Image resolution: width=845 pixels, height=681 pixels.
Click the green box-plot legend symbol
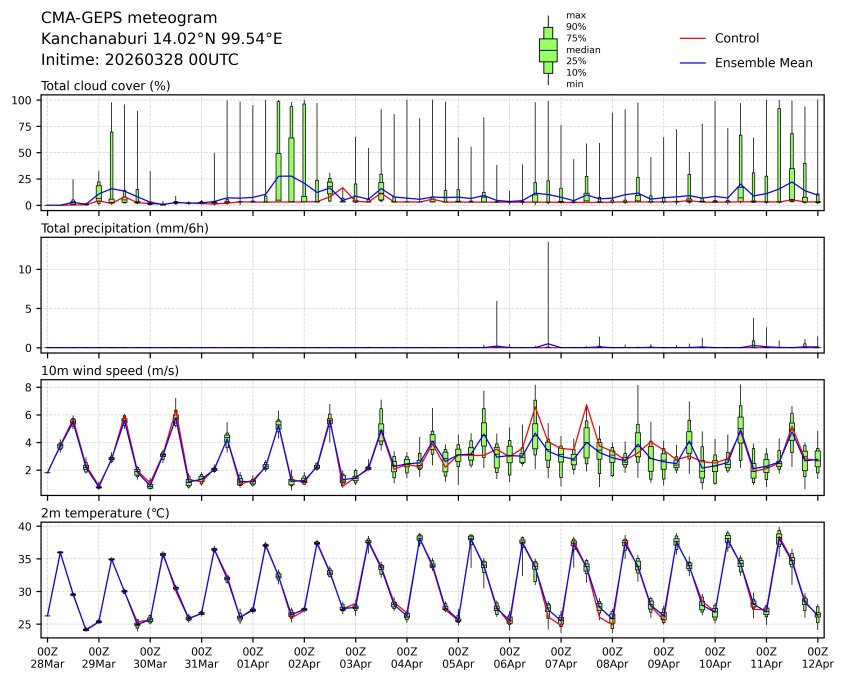tap(548, 50)
